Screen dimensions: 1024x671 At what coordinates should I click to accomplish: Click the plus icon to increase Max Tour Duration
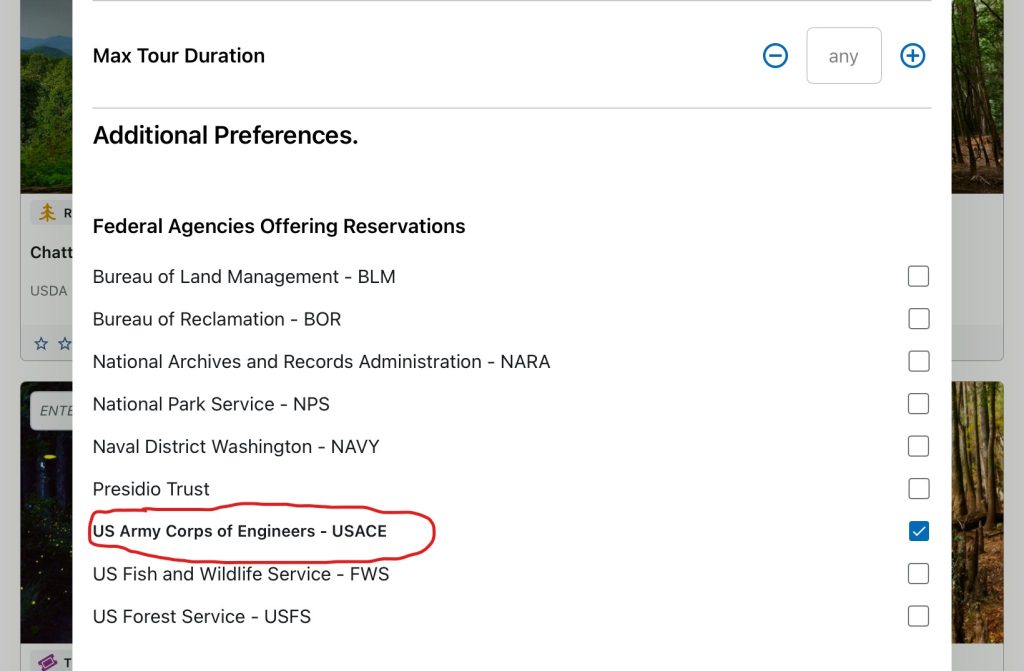coord(912,56)
